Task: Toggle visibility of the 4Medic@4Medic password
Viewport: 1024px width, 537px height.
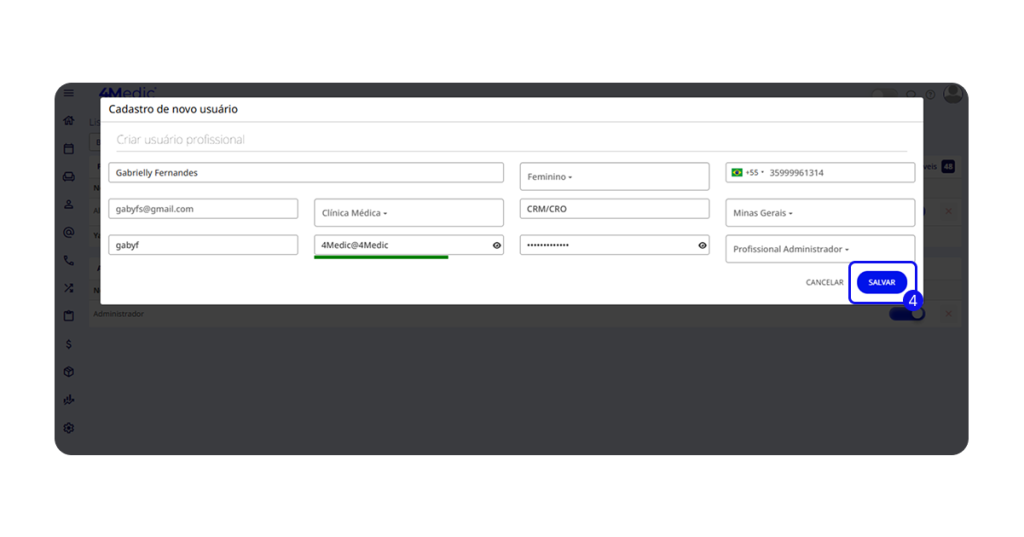Action: pos(497,245)
